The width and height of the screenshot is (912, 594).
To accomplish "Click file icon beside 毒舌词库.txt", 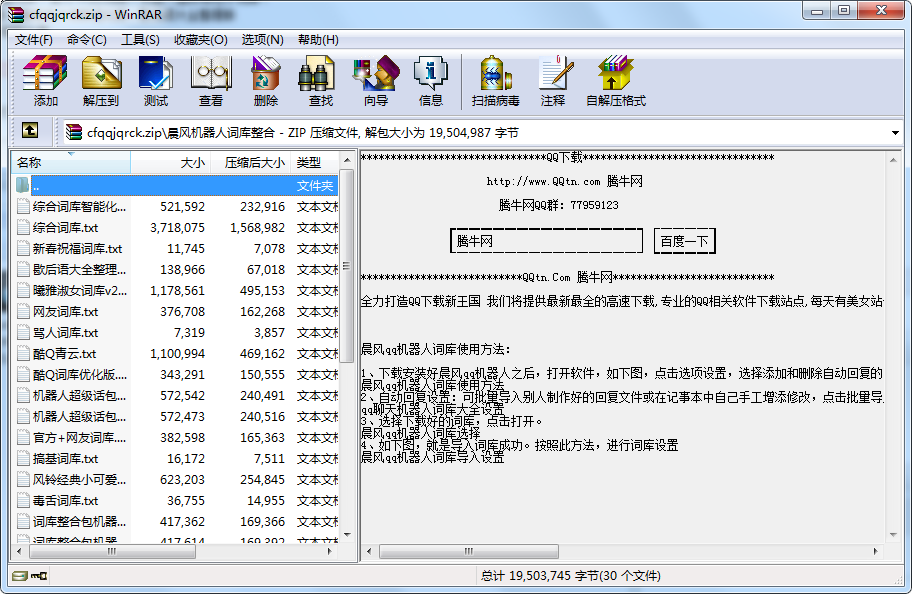I will (x=23, y=500).
